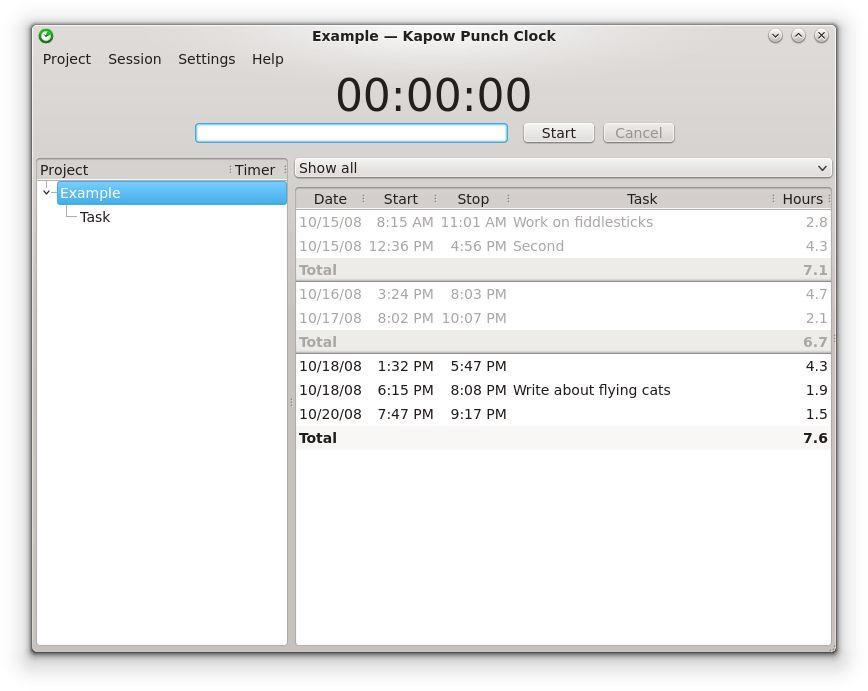Select the 10/16/08 session date
The image size is (868, 691).
point(330,294)
